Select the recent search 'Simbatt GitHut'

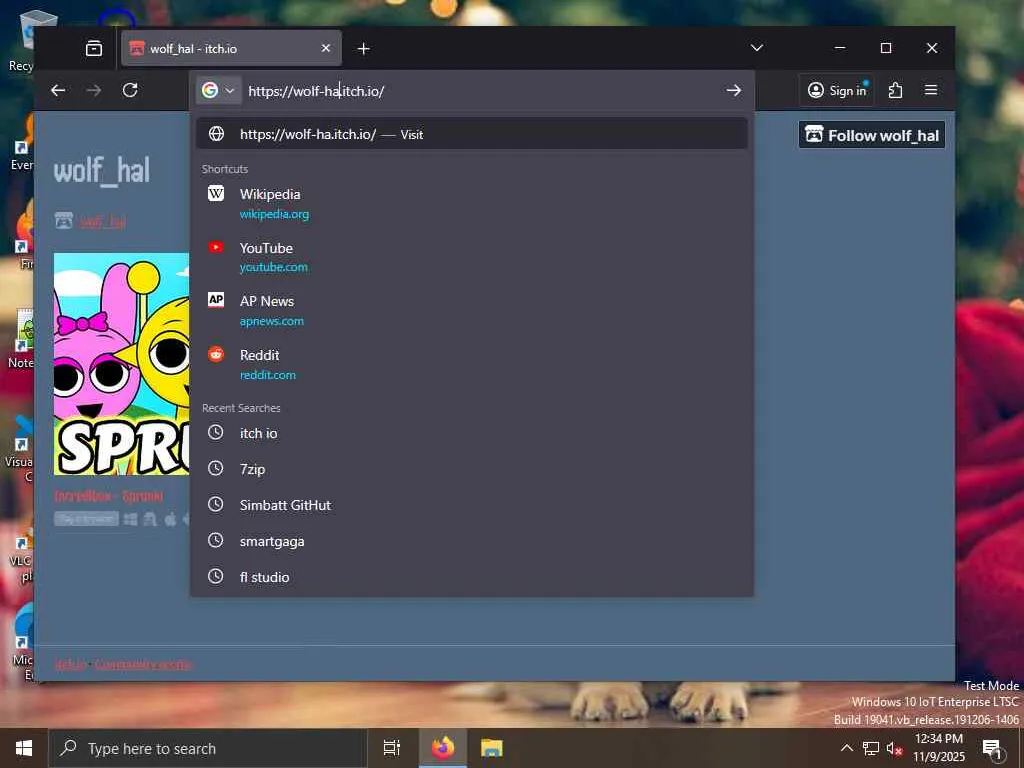pos(472,505)
